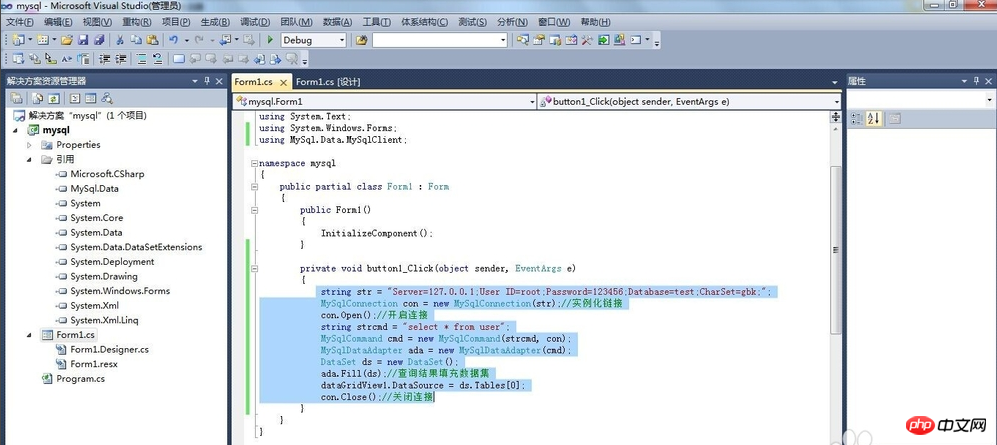
Task: Toggle auto-hide pin on the 属性 panel
Action: [979, 81]
